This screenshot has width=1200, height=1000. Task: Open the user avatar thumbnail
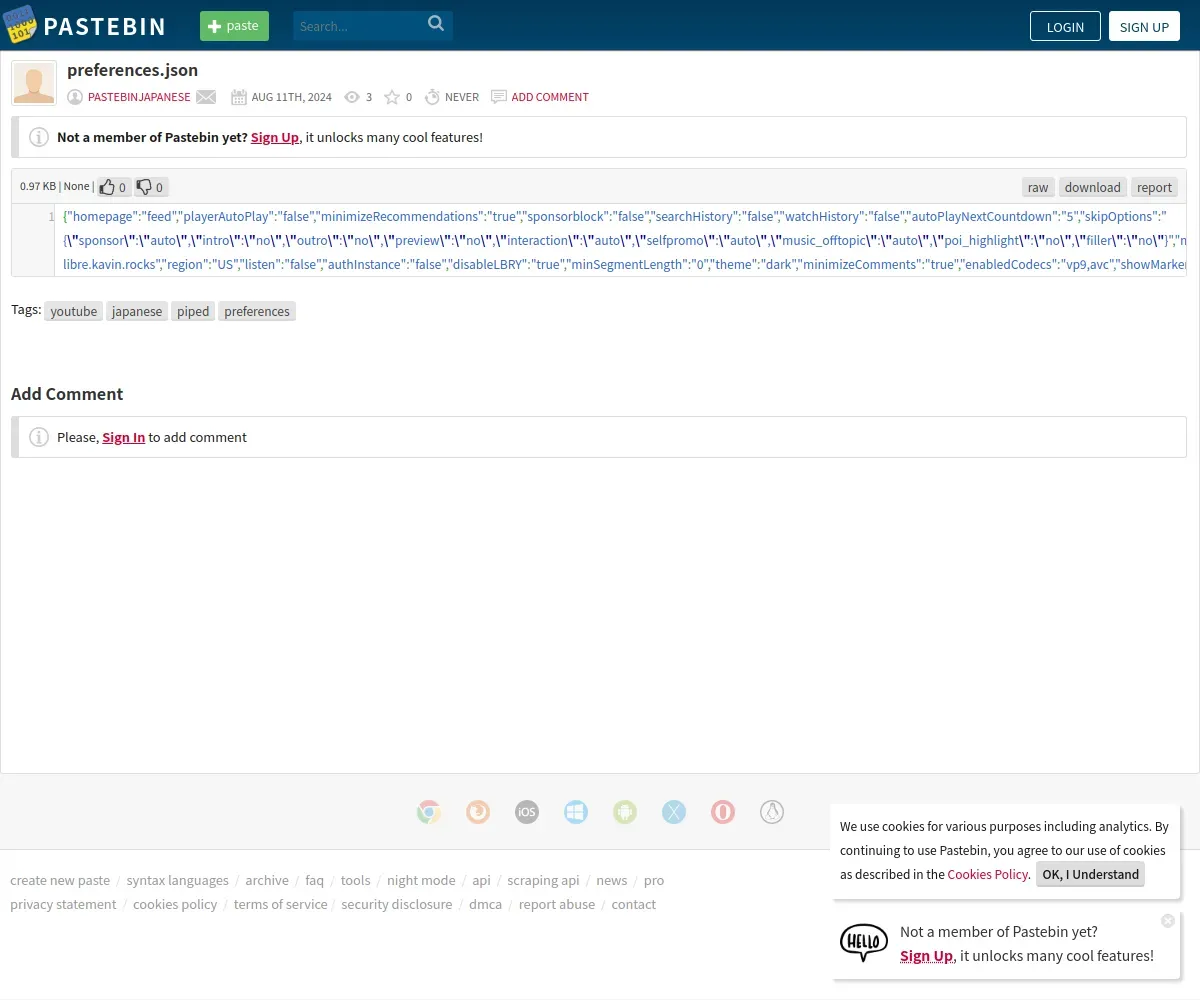pos(34,83)
